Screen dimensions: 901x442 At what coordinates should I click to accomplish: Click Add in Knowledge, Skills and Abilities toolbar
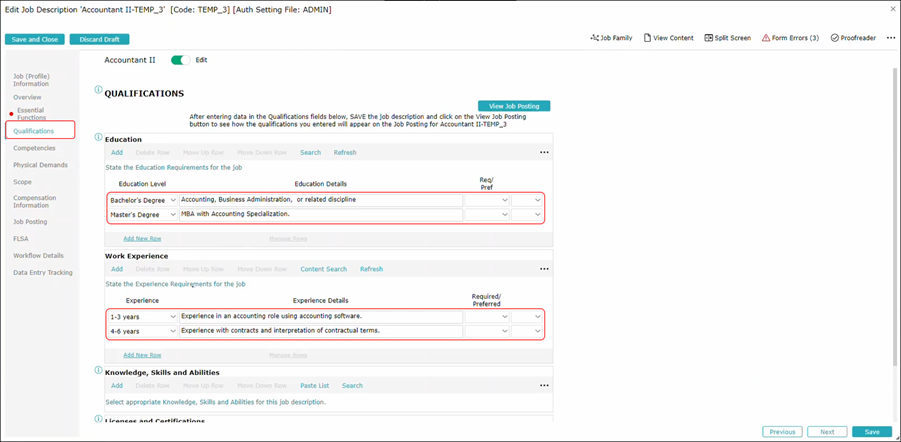coord(117,386)
